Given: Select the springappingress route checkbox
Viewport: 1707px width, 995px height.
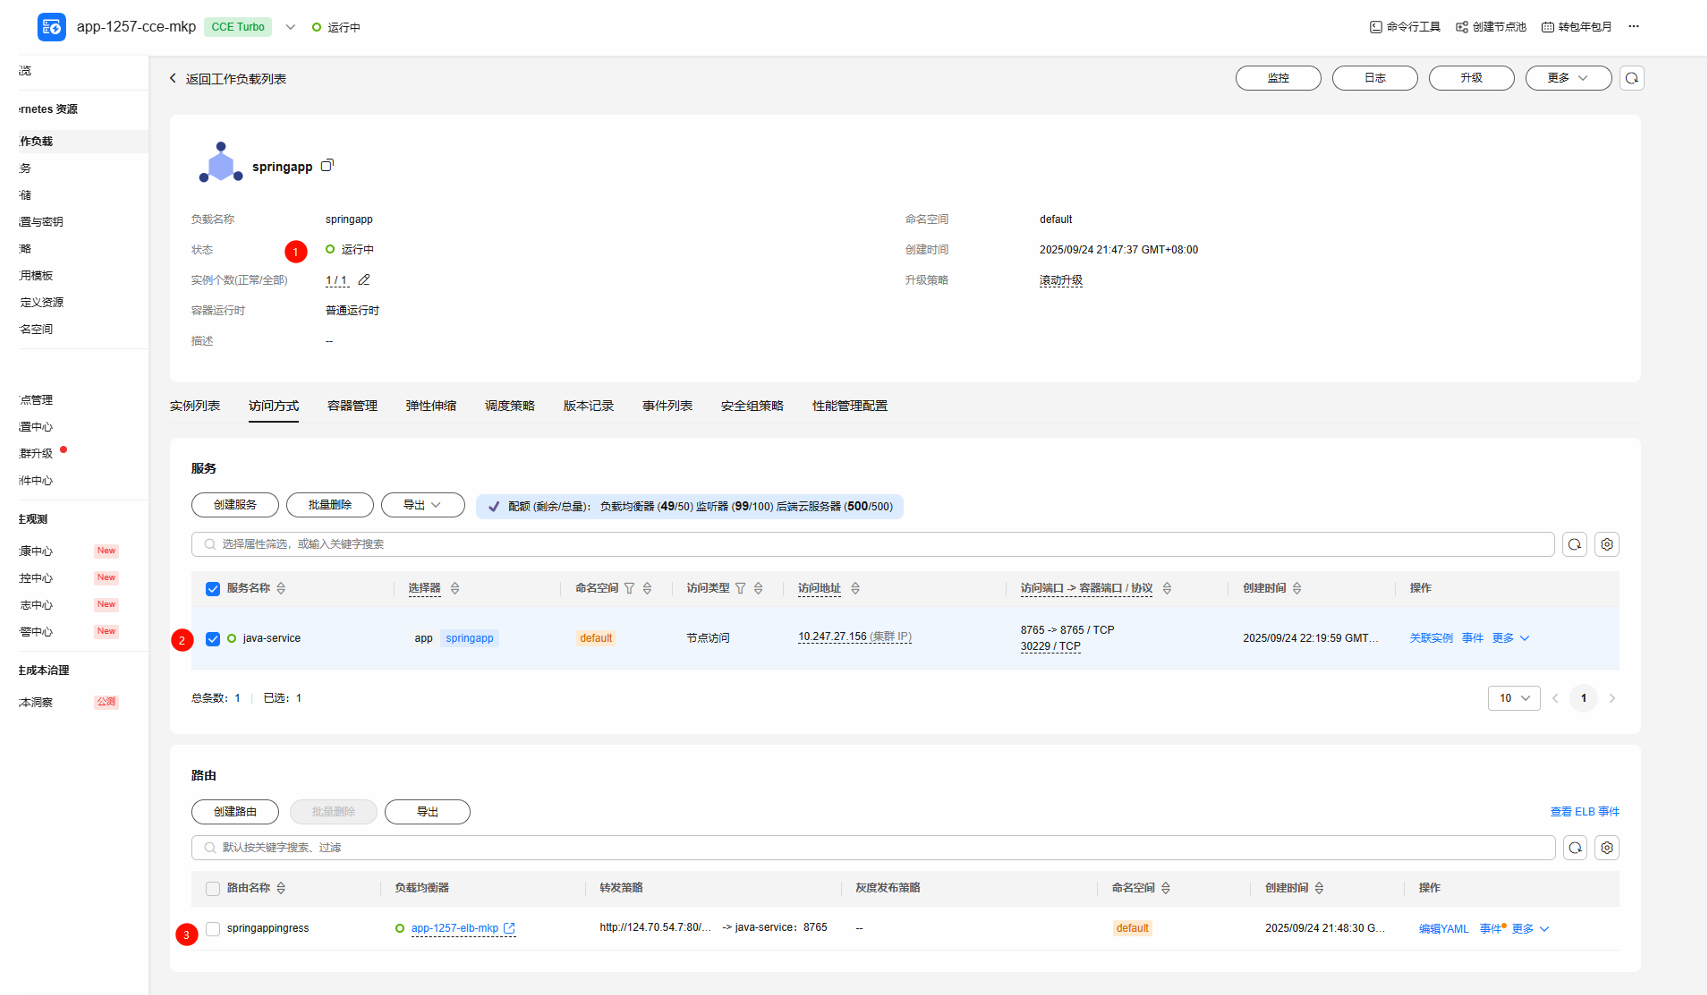Looking at the screenshot, I should click(x=213, y=929).
